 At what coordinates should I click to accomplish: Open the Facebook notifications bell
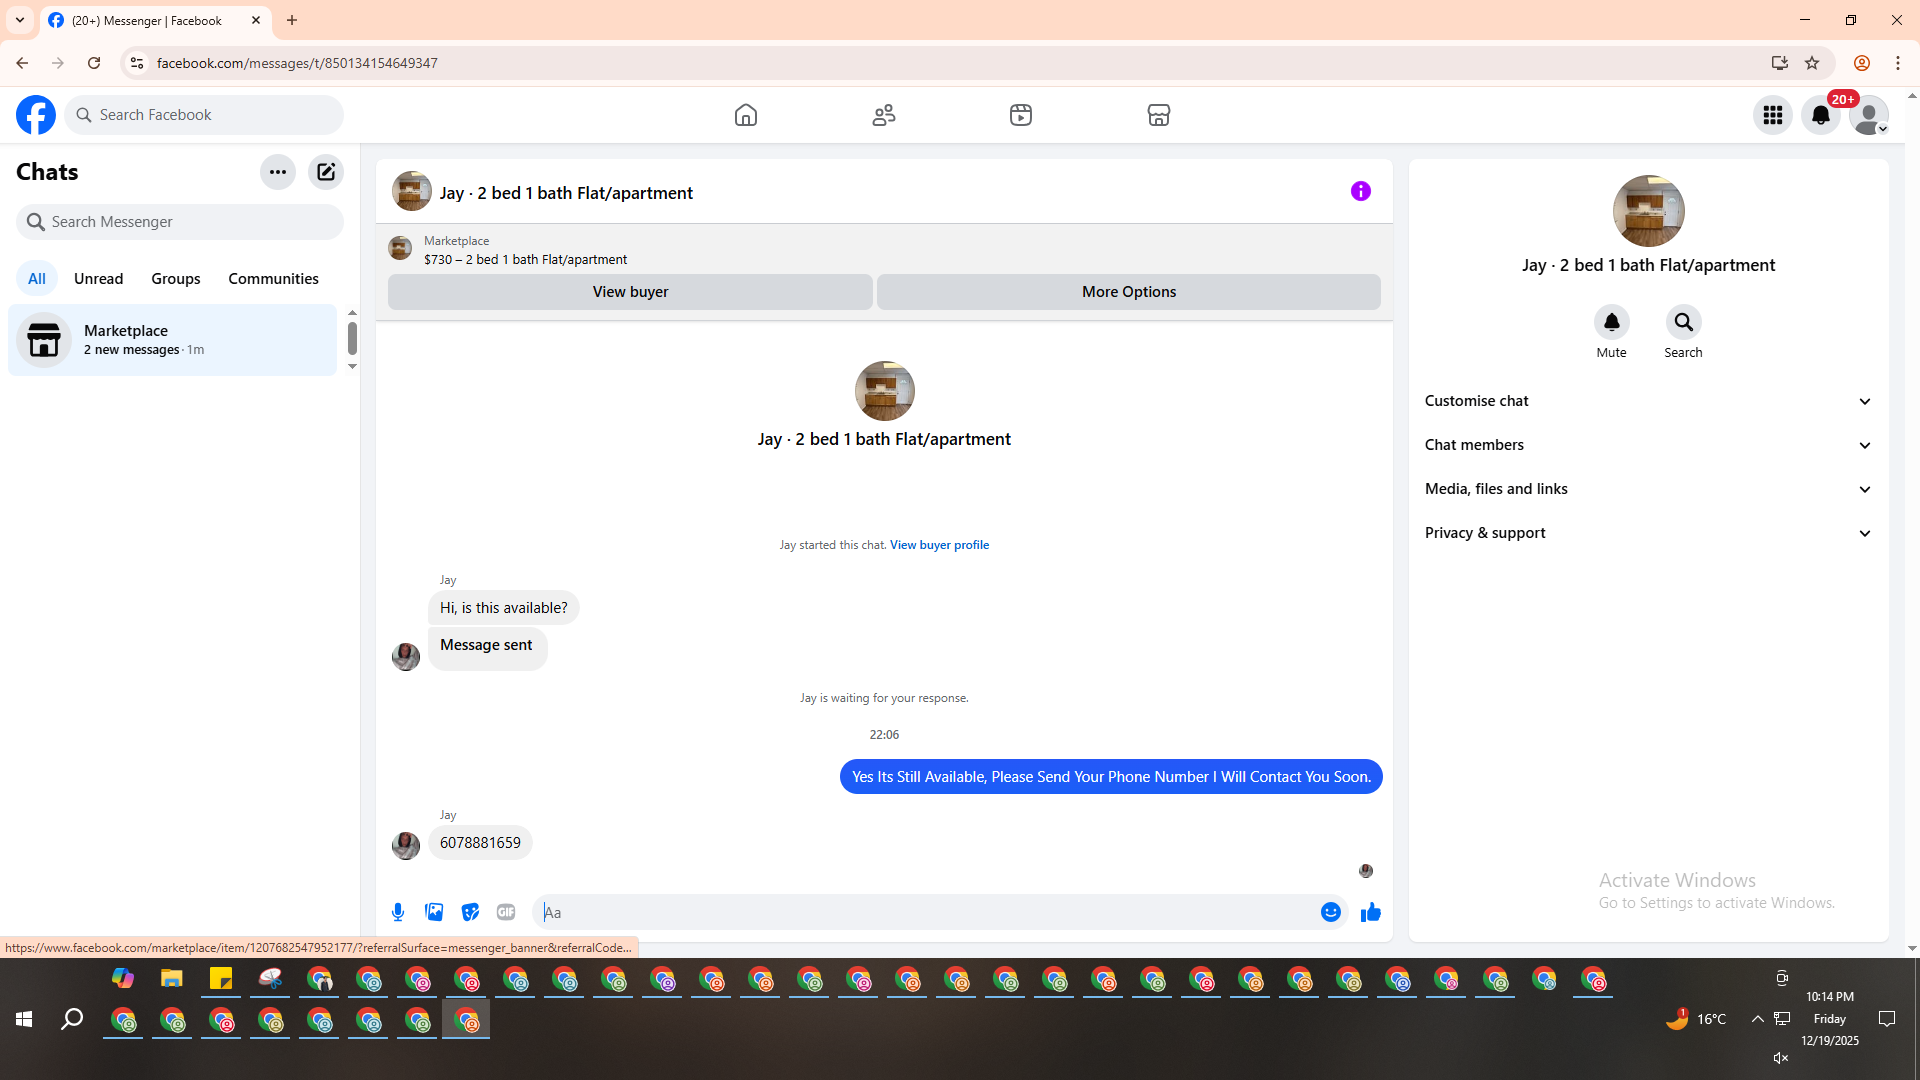[1820, 115]
